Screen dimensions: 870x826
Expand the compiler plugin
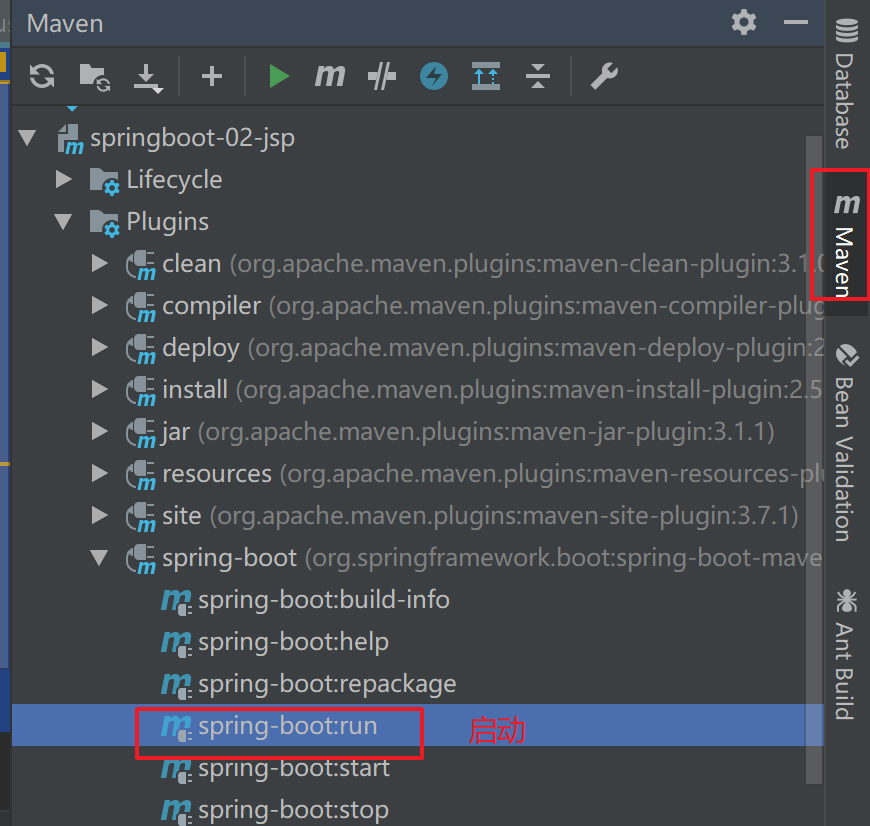100,305
